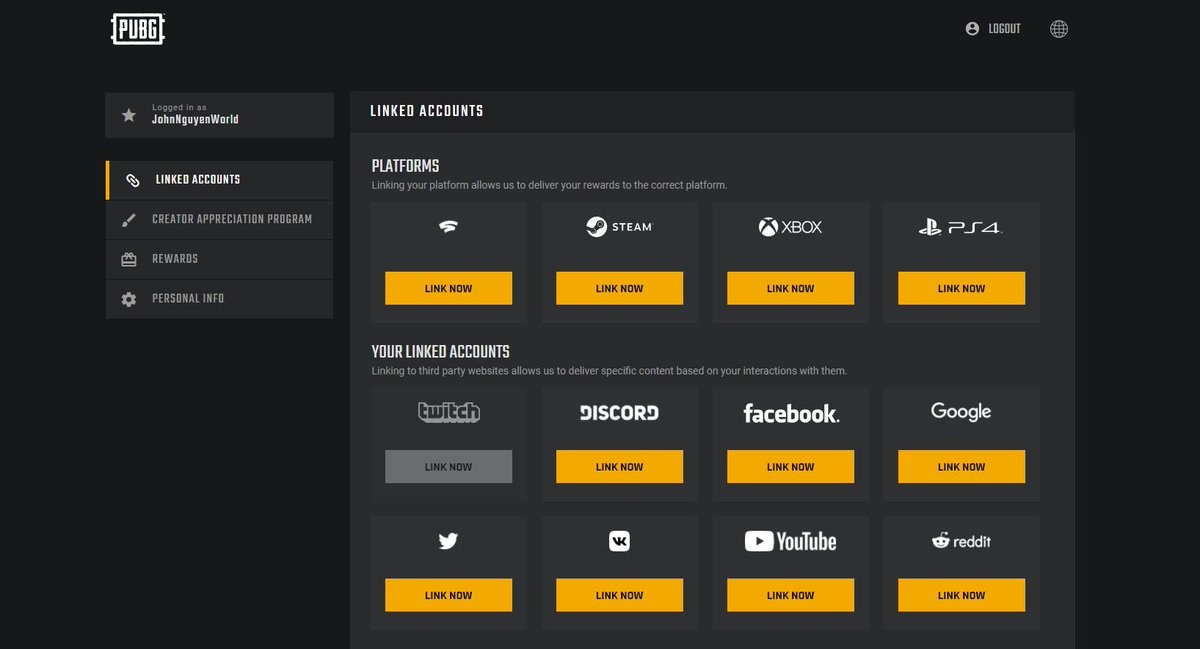The image size is (1200, 649).
Task: Click the YouTube logo
Action: click(x=790, y=541)
